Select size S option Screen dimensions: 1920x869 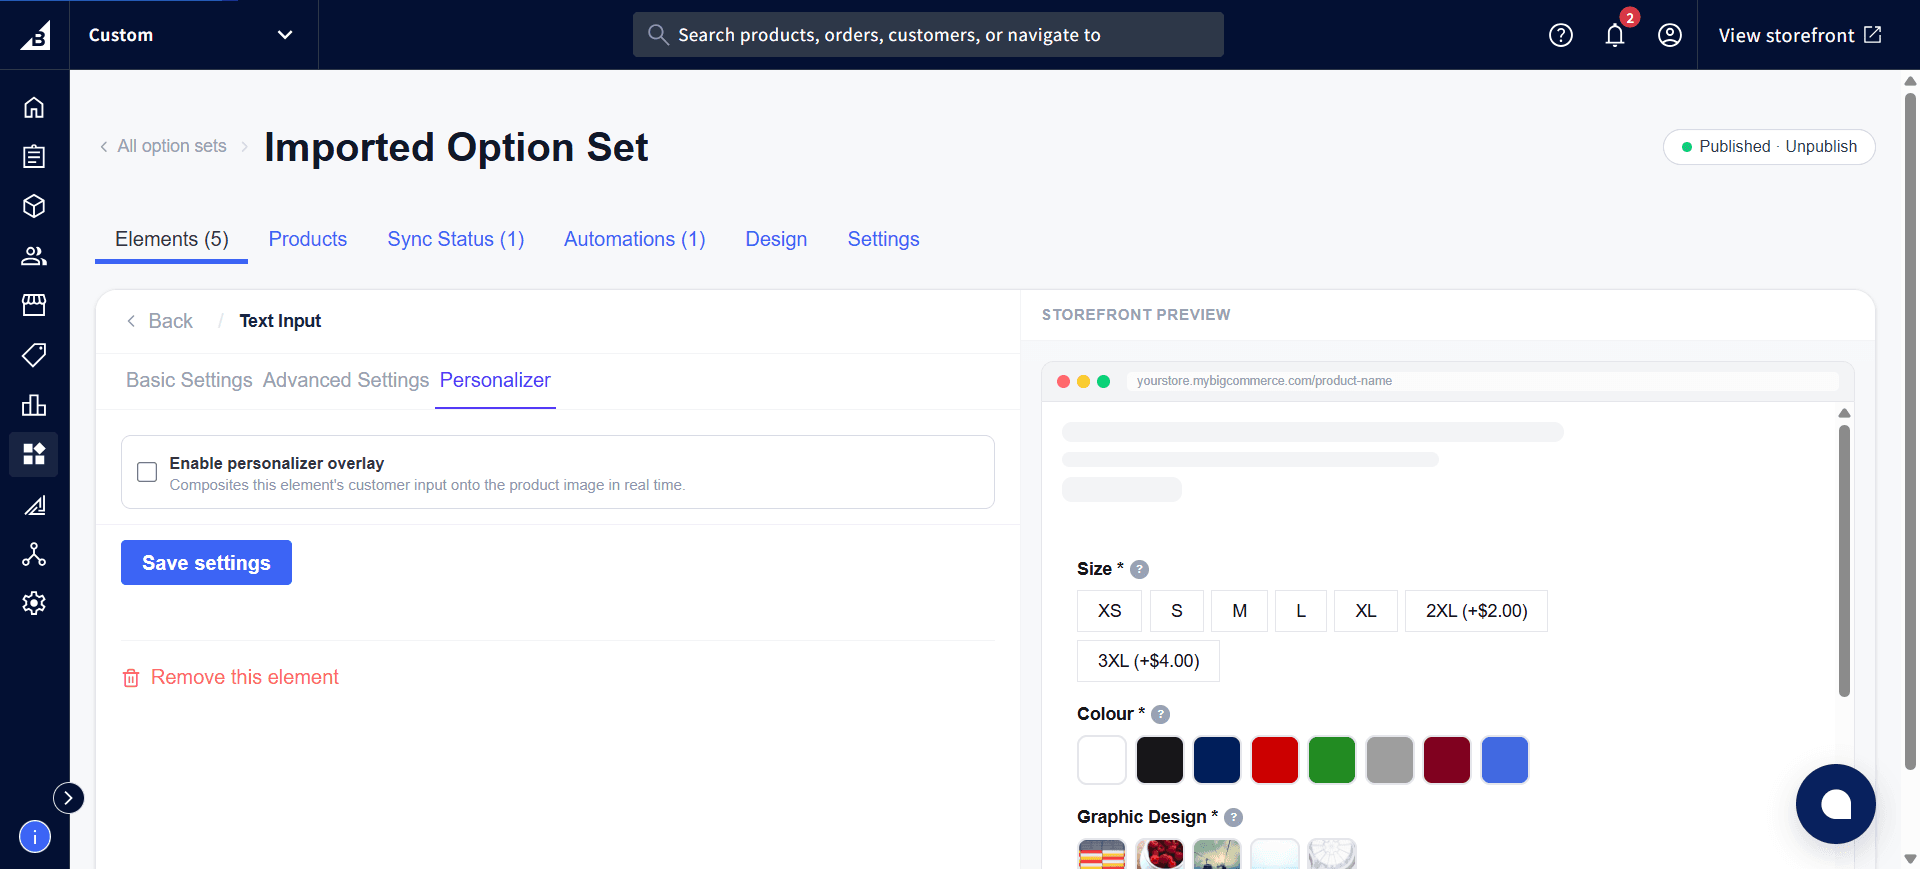point(1177,611)
